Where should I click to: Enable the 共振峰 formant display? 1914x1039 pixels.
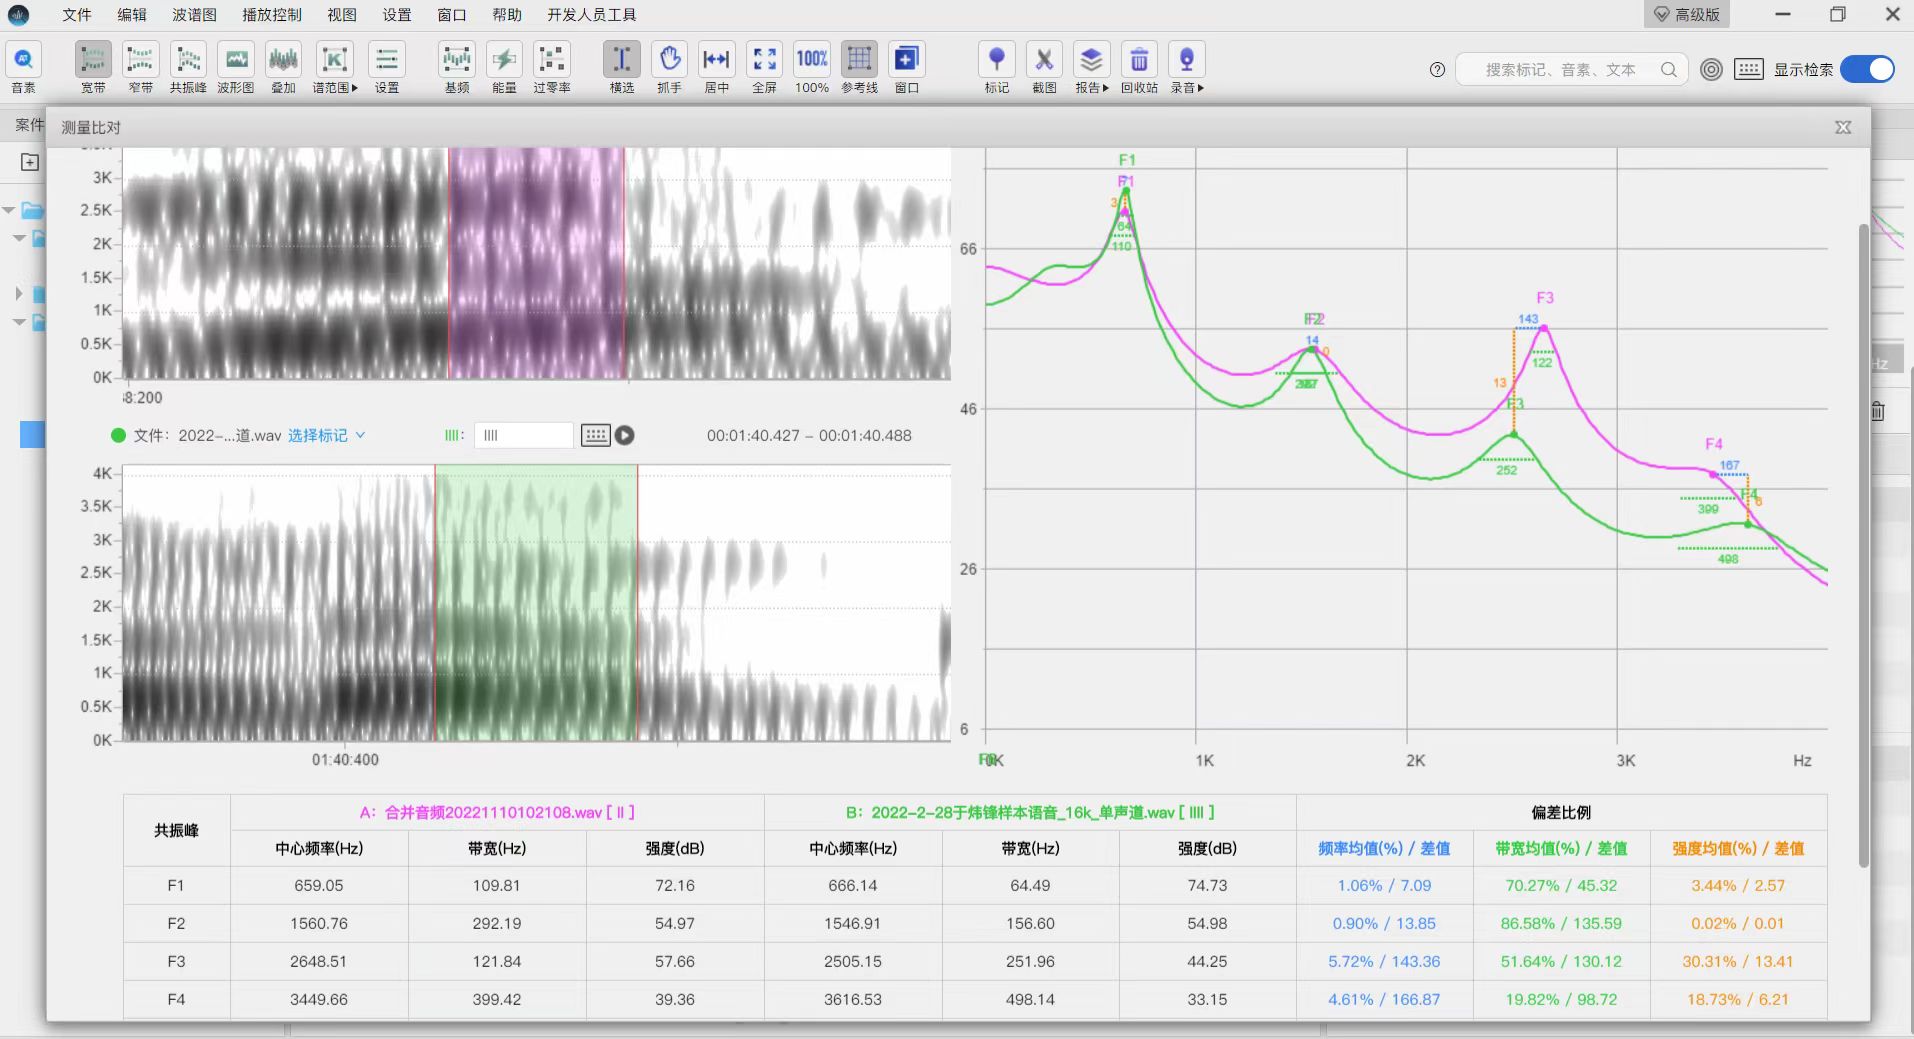[188, 68]
